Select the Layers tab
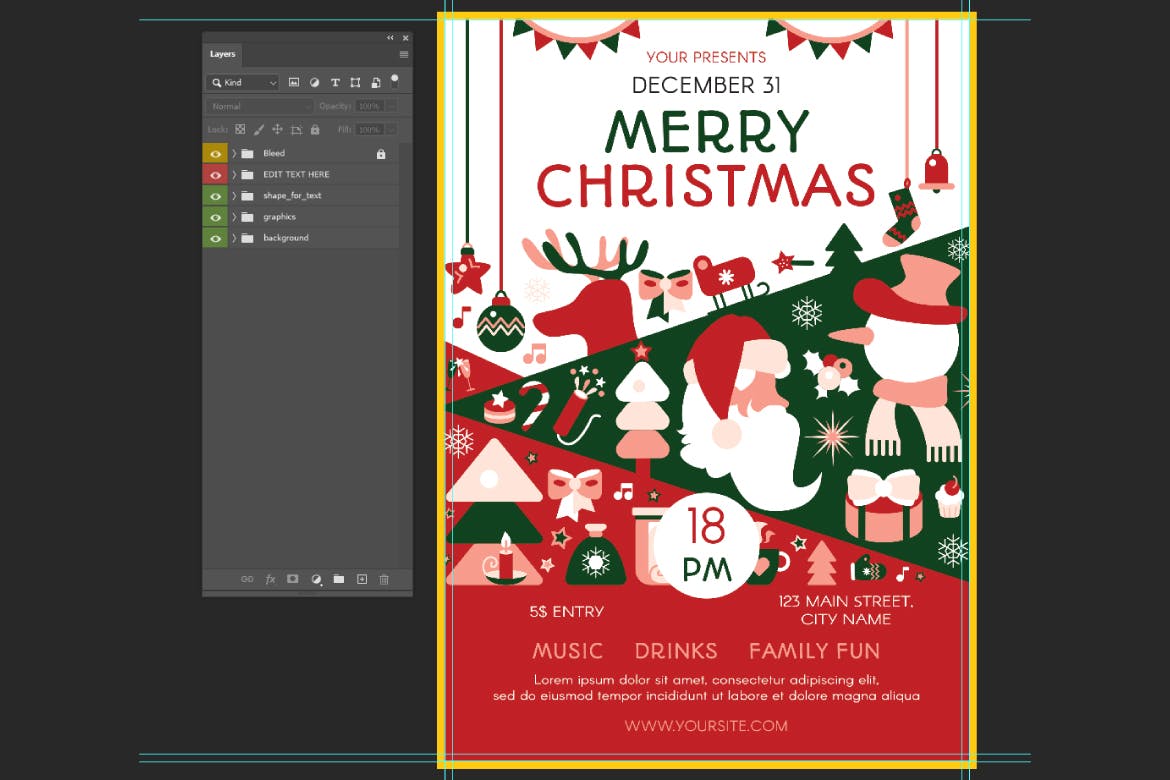The width and height of the screenshot is (1170, 780). 222,54
